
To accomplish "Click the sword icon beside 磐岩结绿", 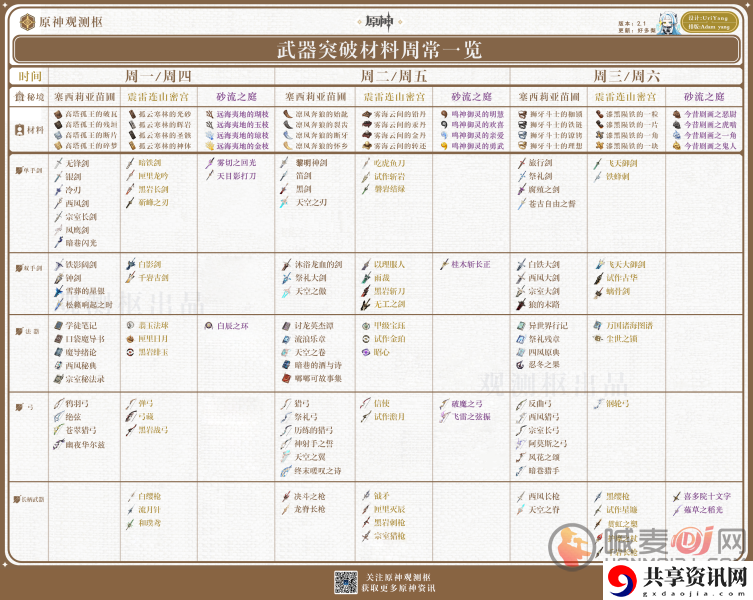I will 366,189.
